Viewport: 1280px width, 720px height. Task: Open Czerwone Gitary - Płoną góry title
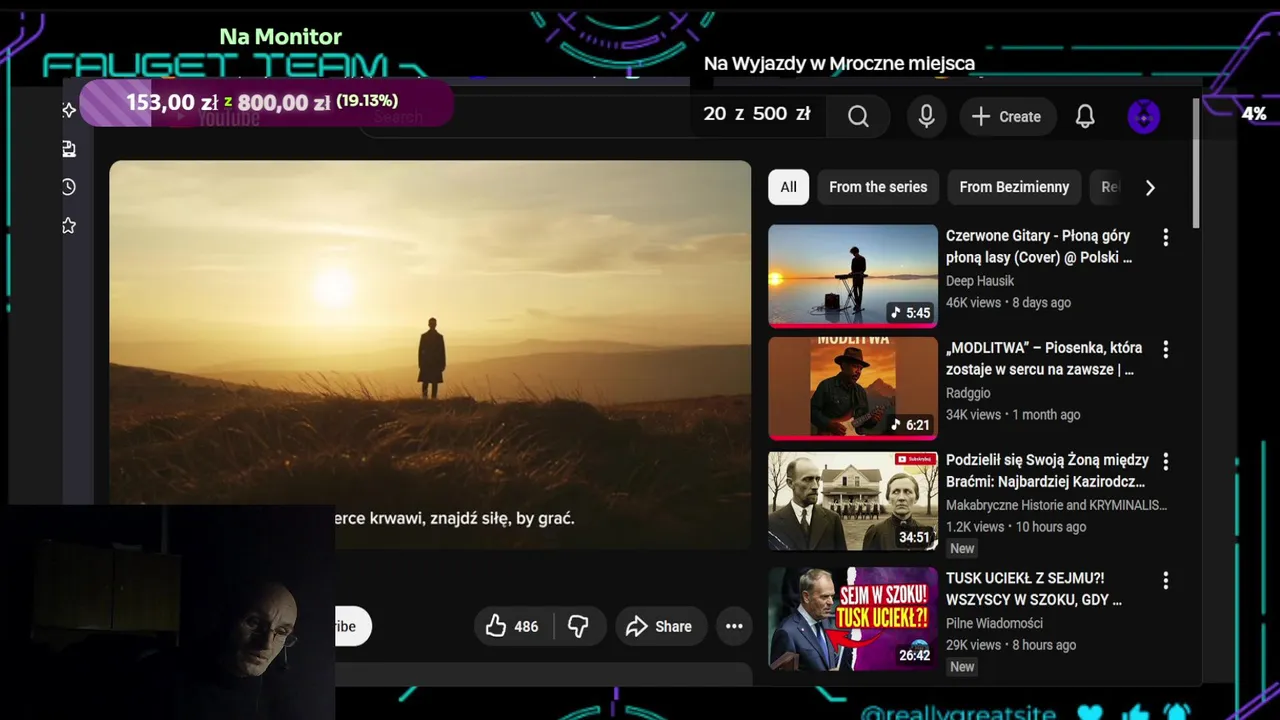click(1039, 247)
